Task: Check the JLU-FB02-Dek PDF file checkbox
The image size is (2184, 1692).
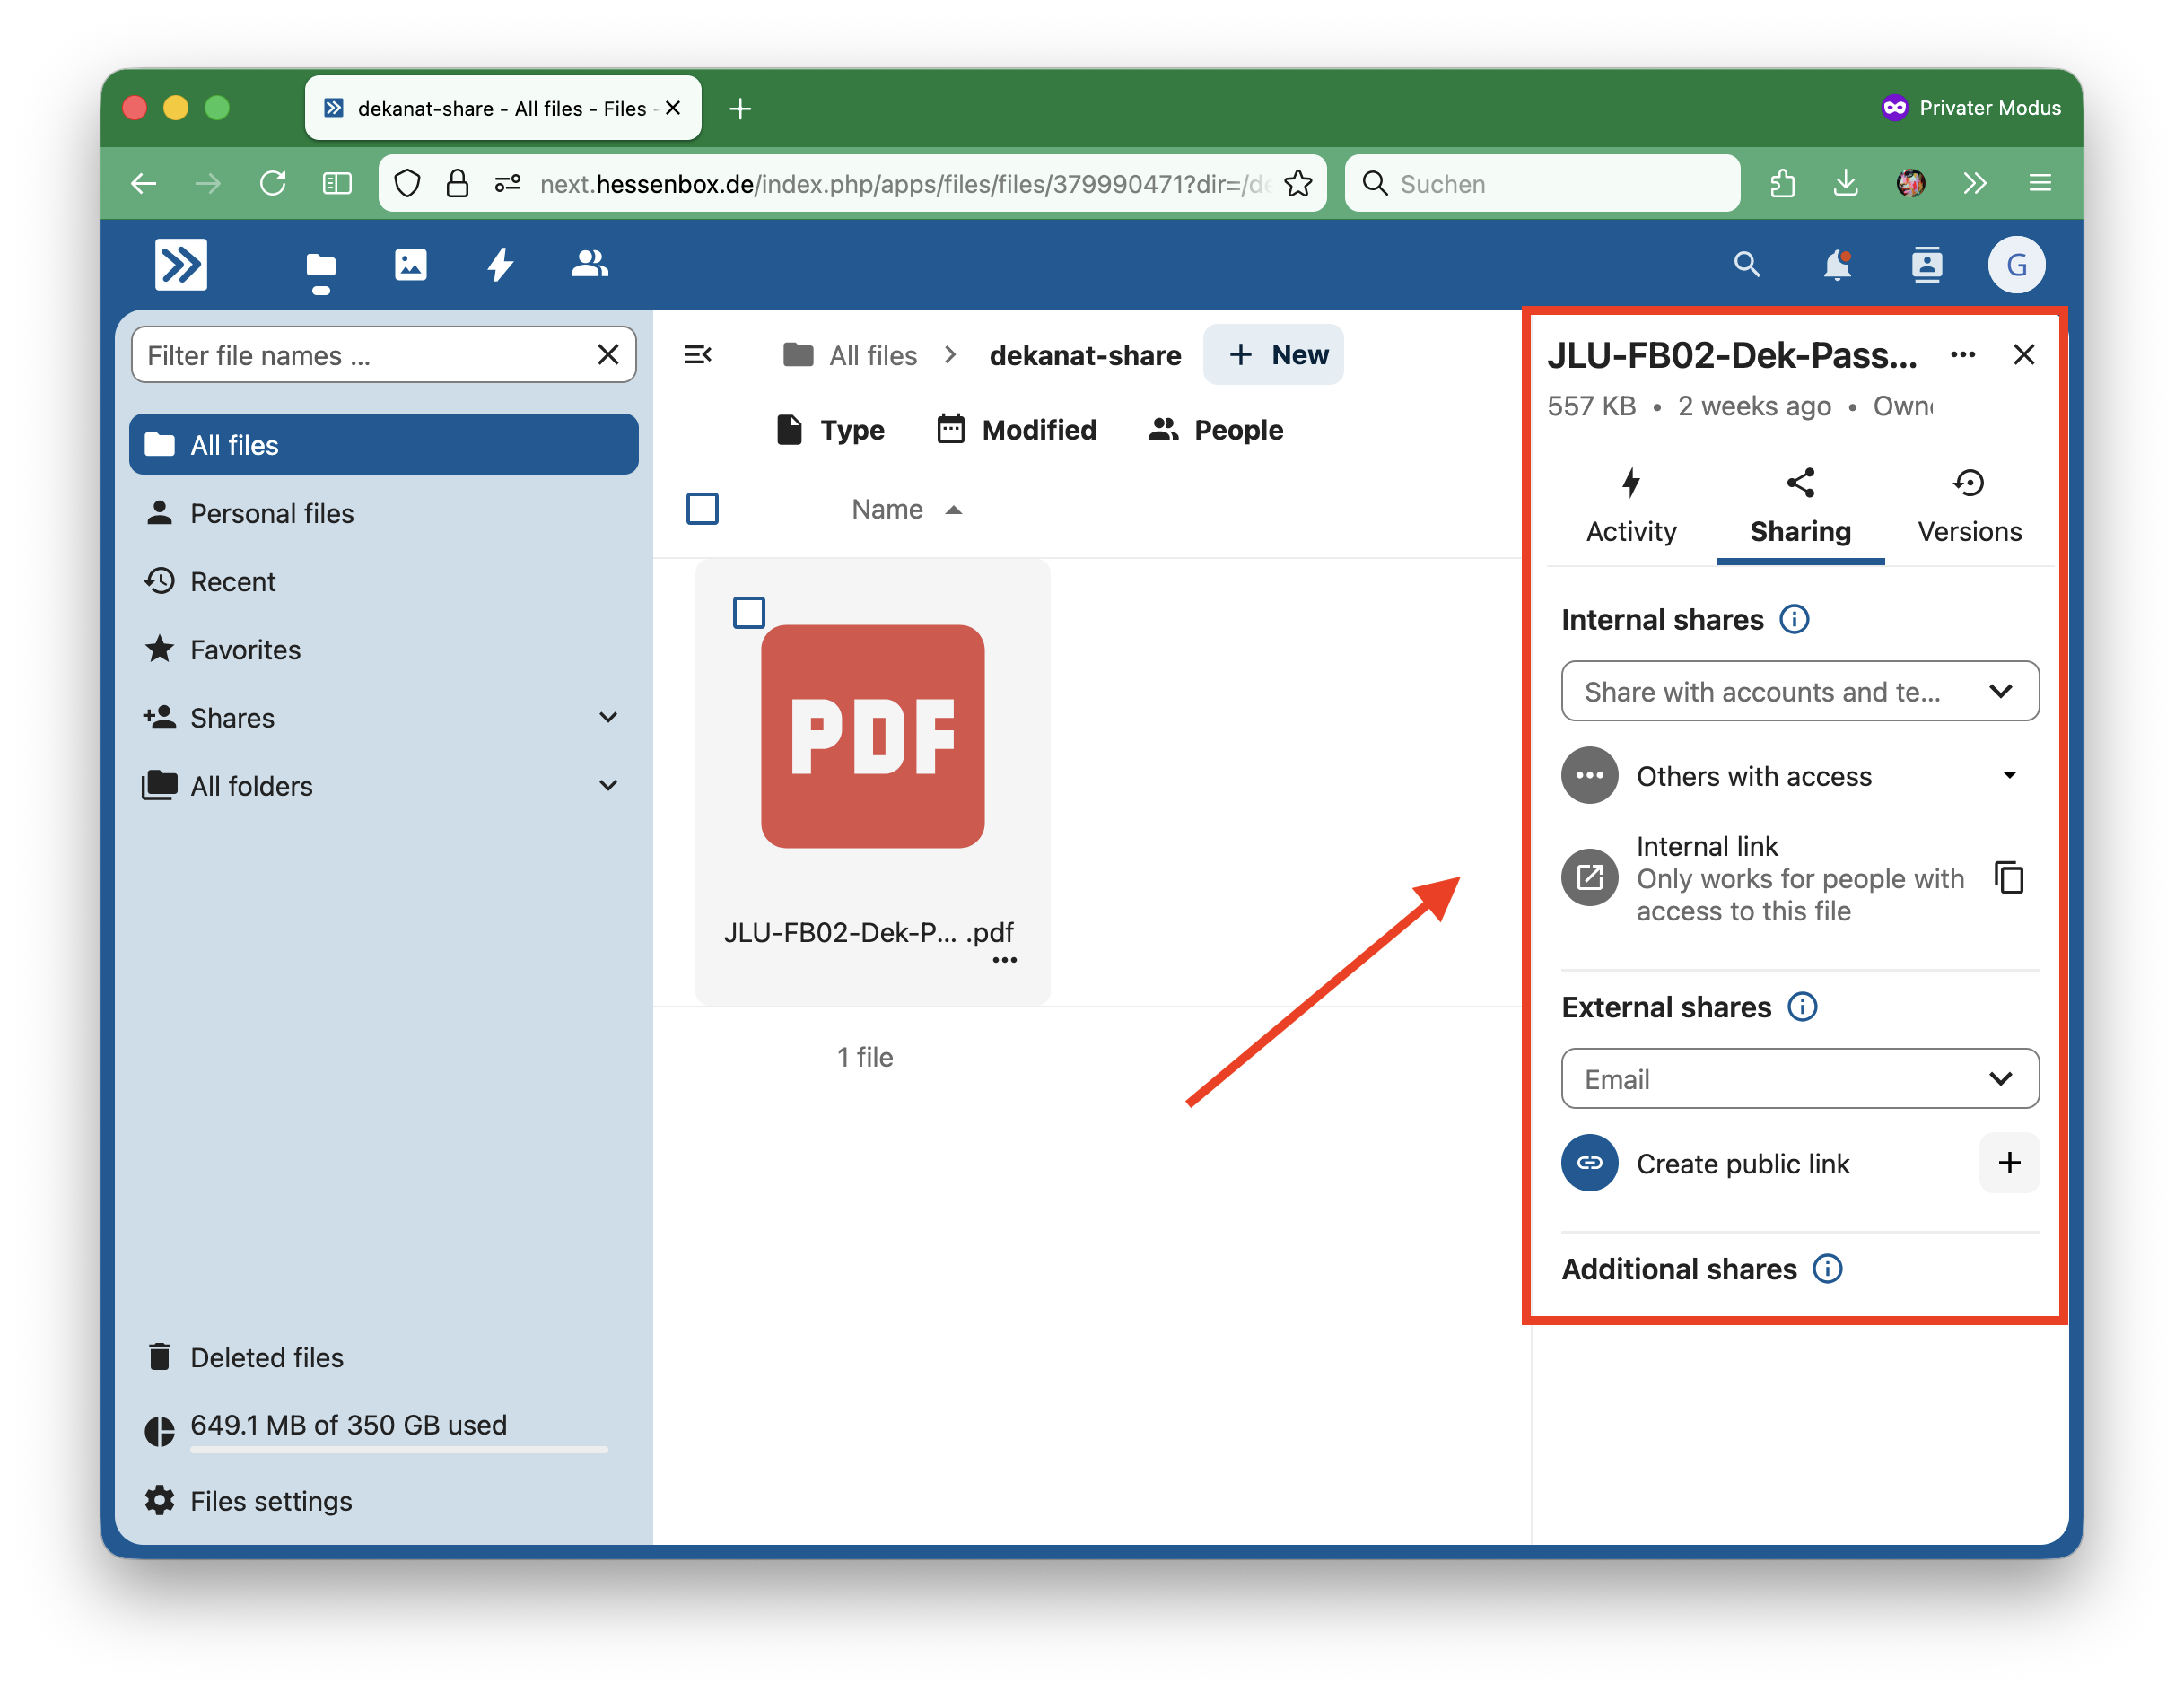Action: click(x=749, y=613)
